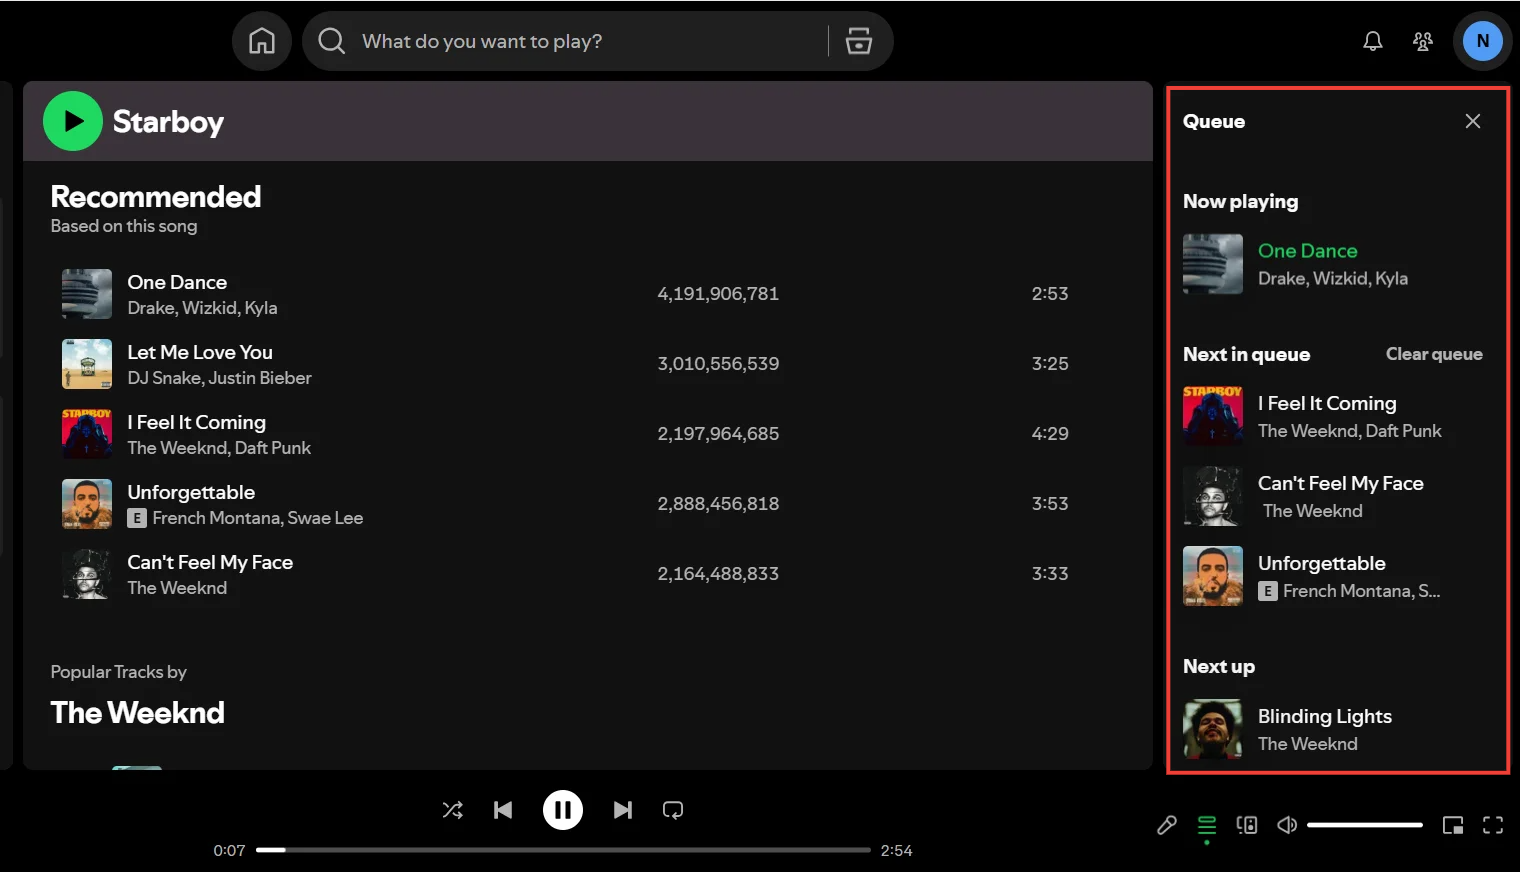This screenshot has width=1520, height=872.
Task: Open the lyrics microphone icon
Action: pyautogui.click(x=1166, y=825)
